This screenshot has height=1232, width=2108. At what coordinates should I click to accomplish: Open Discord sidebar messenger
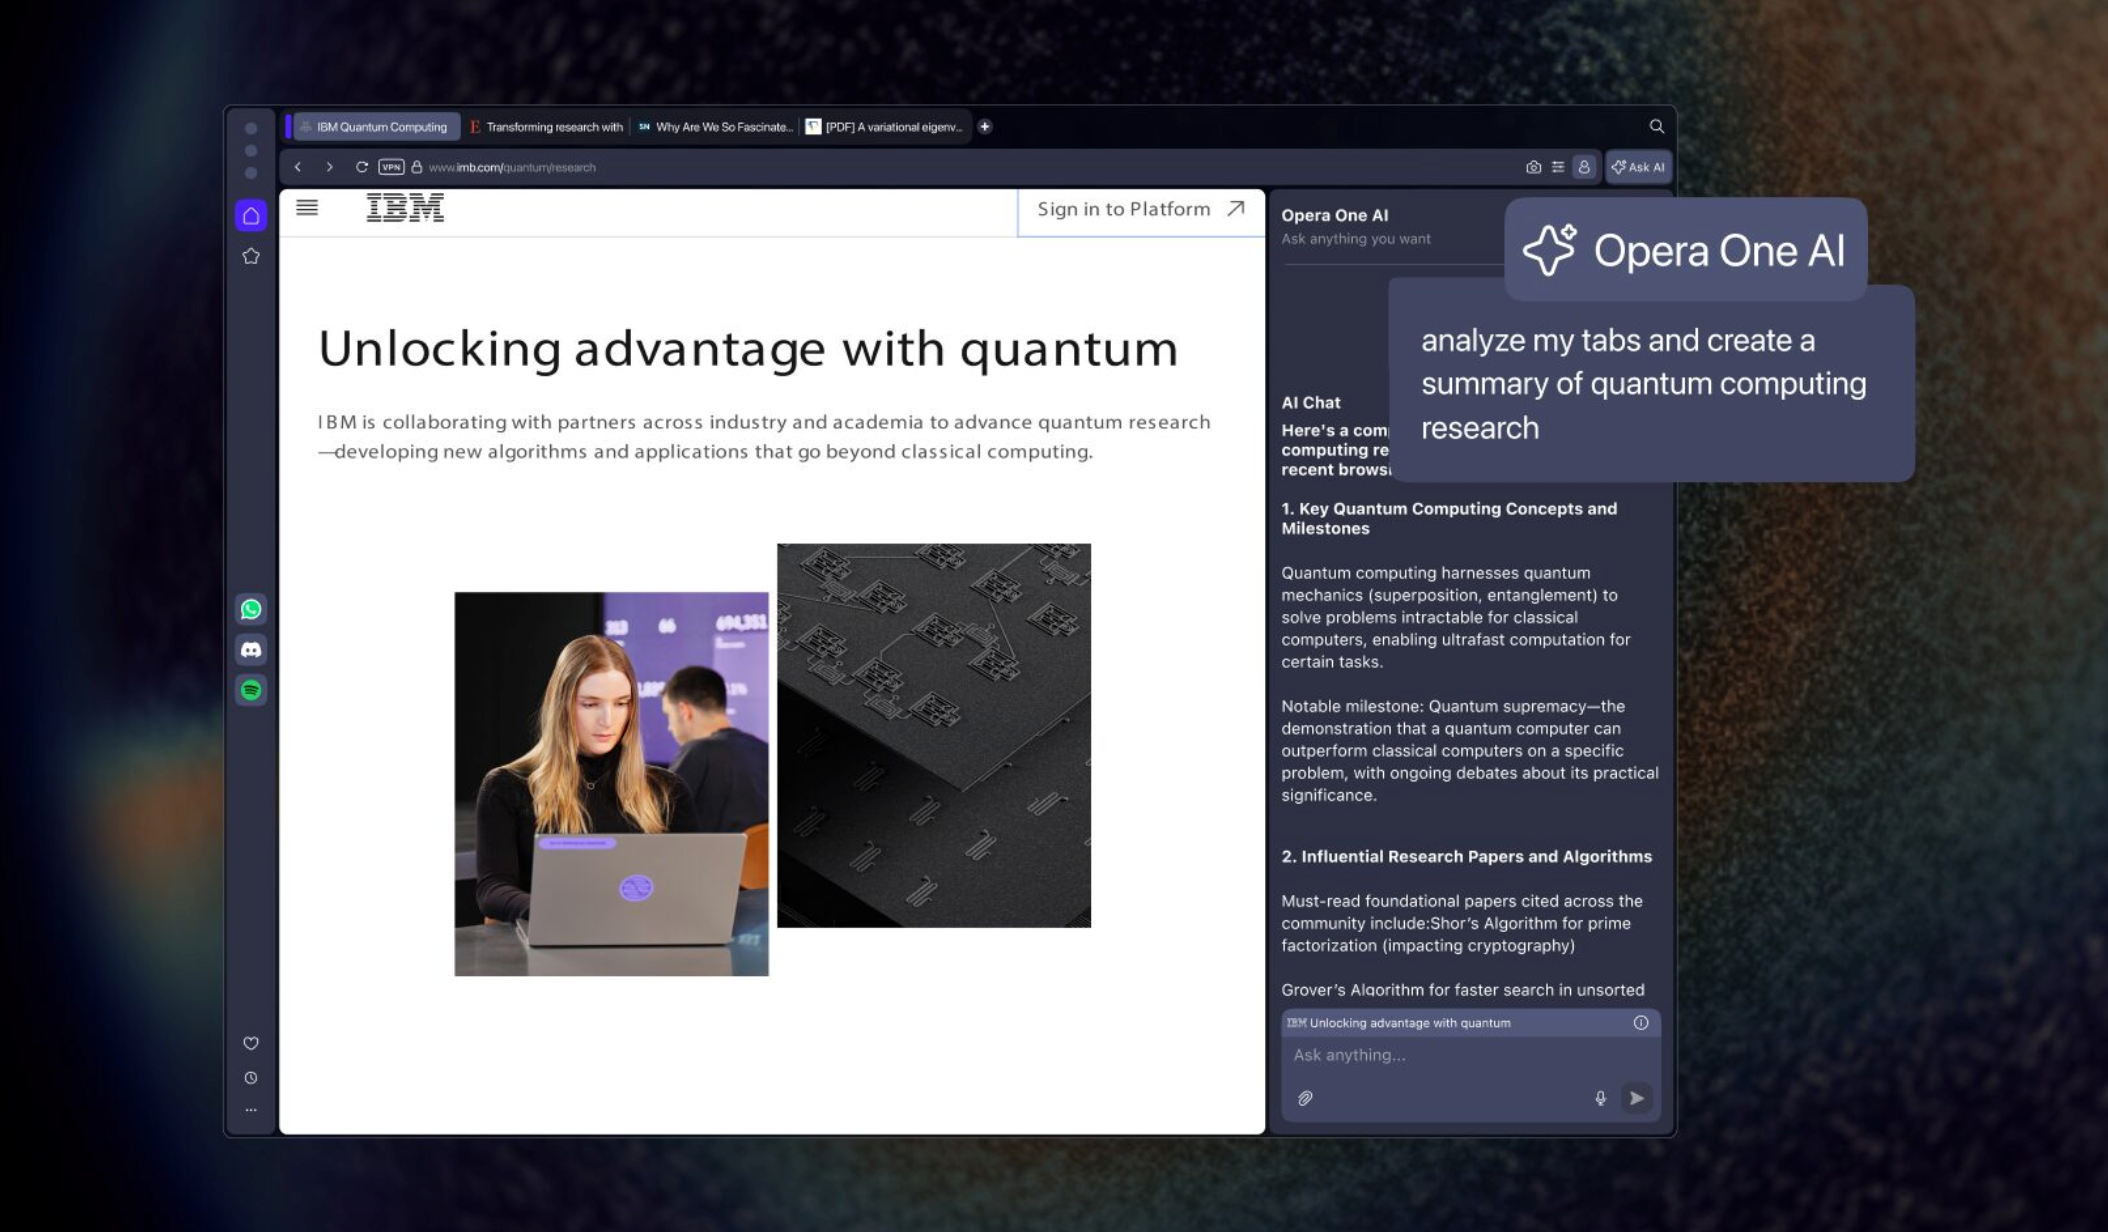point(251,650)
